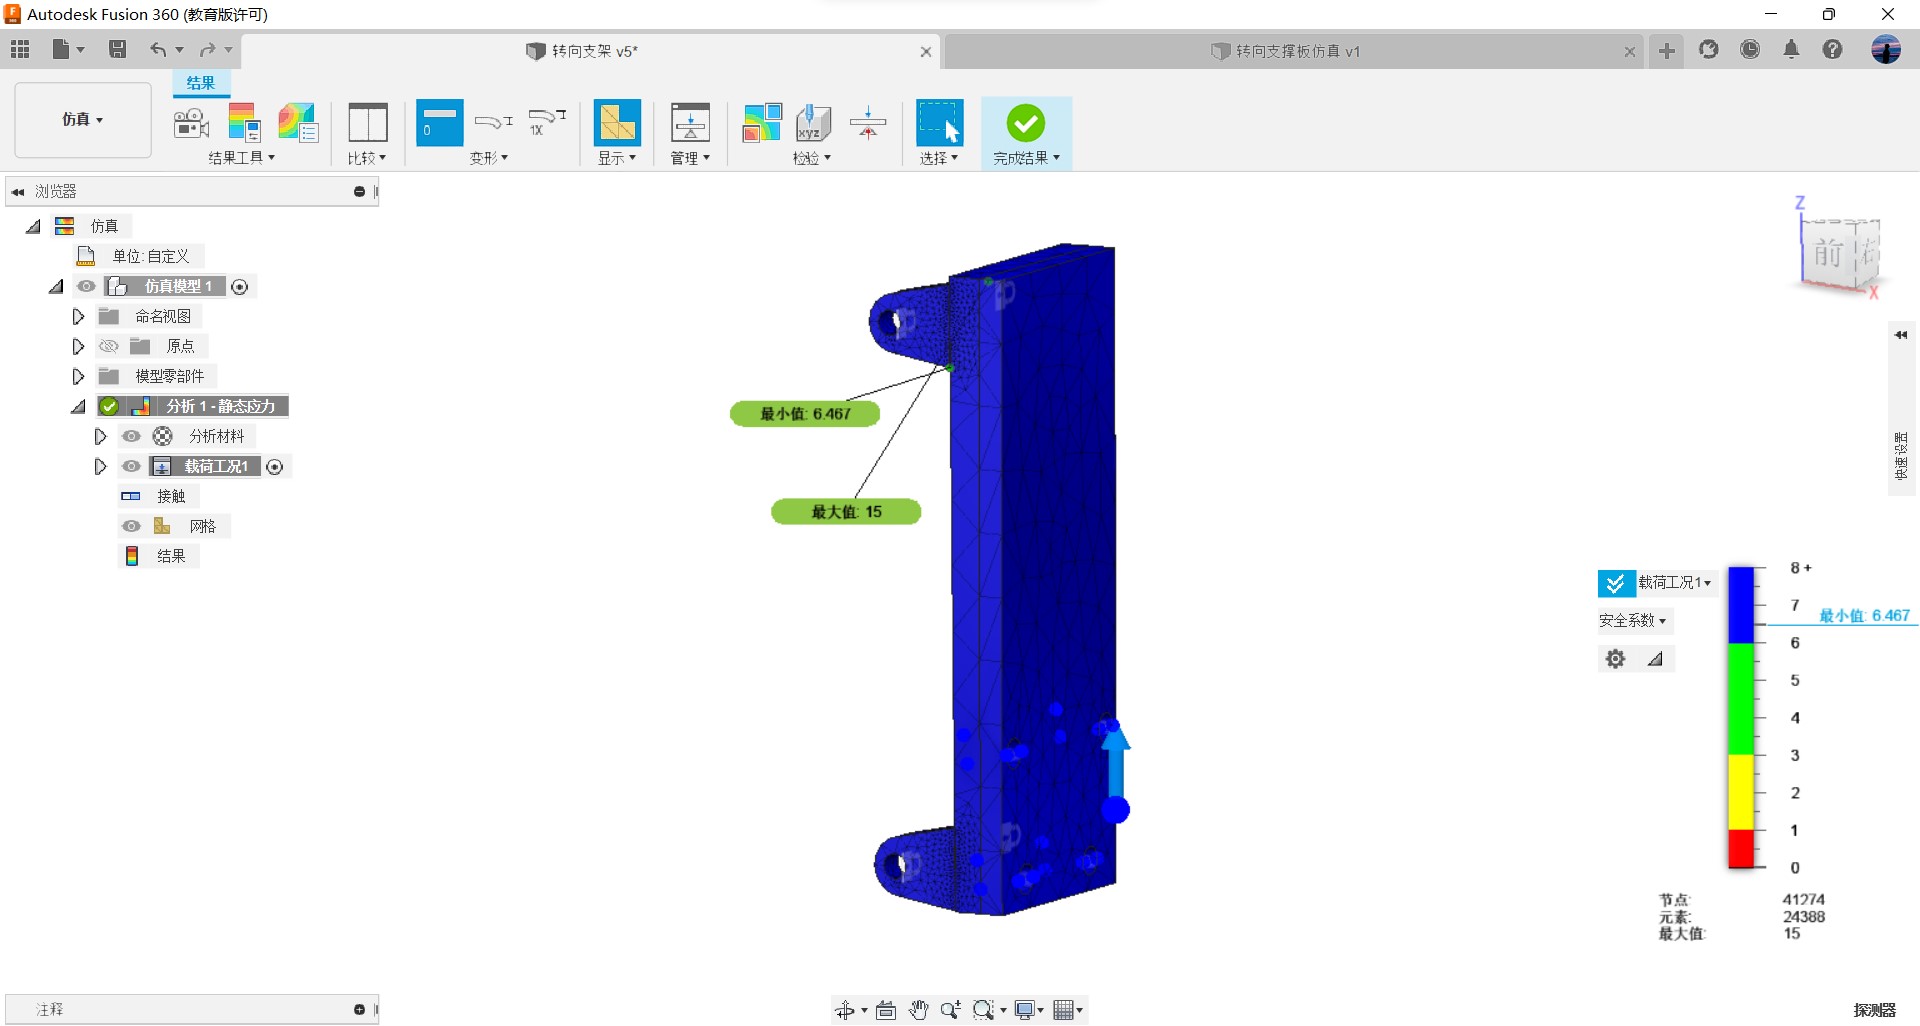Image resolution: width=1920 pixels, height=1026 pixels.
Task: Click the green Finish Results checkmark
Action: point(1025,123)
